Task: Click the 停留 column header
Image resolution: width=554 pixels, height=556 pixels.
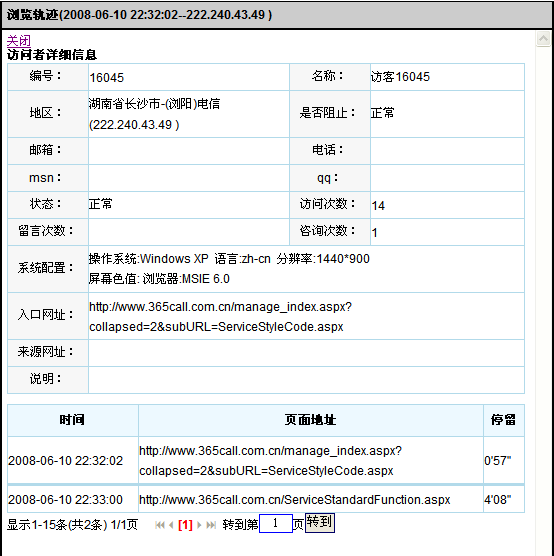Action: click(503, 420)
